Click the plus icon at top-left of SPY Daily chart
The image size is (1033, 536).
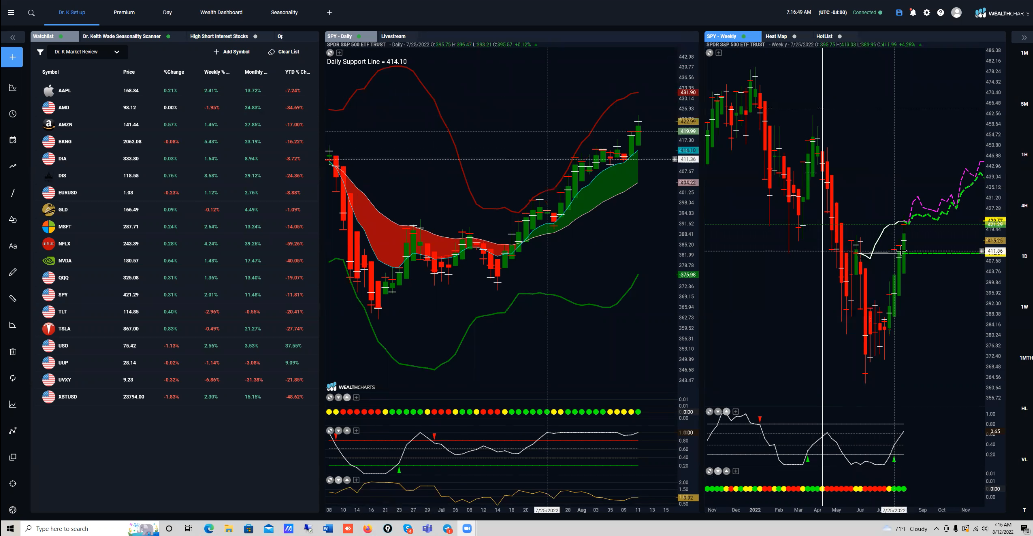click(x=339, y=53)
